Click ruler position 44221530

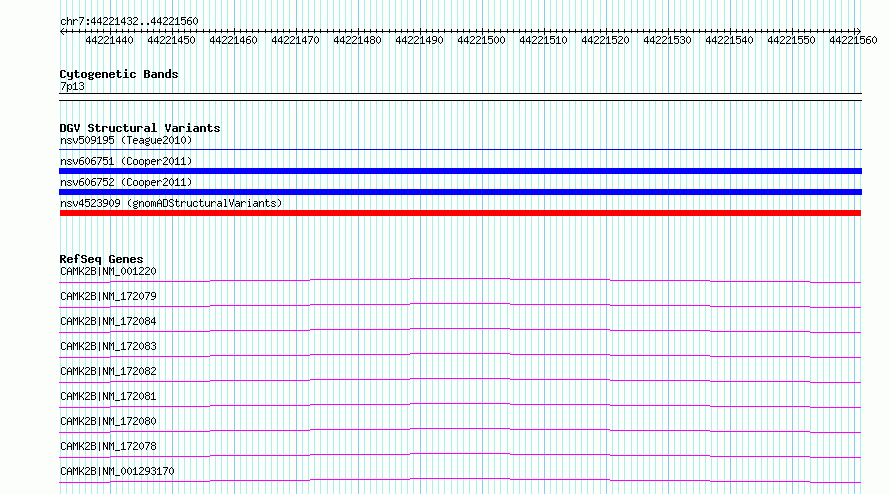click(668, 40)
